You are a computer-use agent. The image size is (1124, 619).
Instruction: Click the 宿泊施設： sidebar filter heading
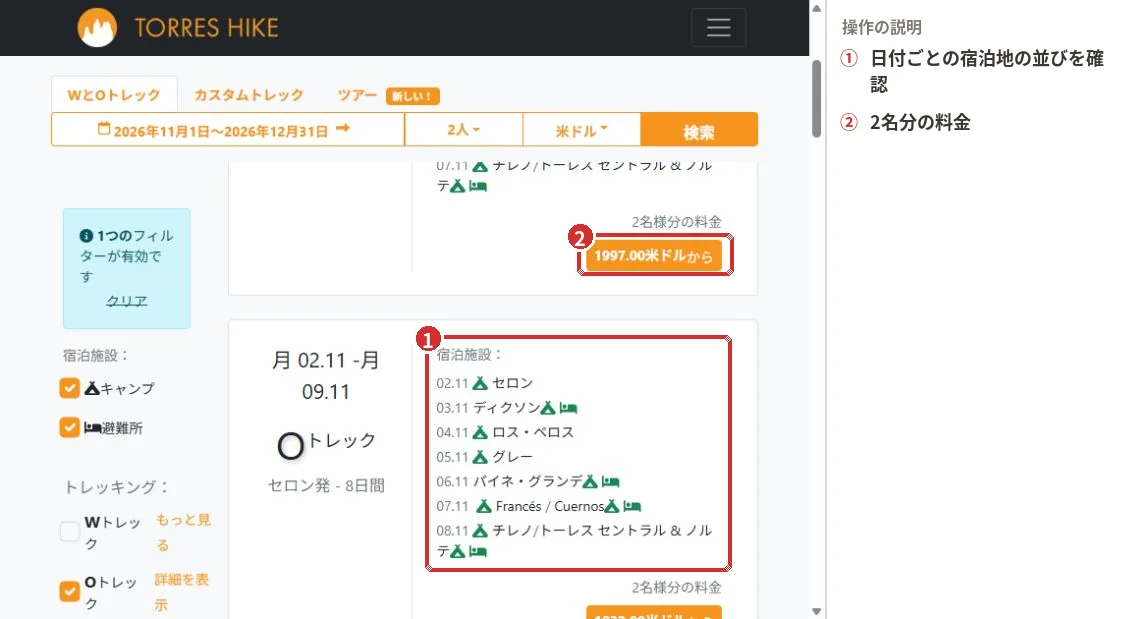(x=95, y=355)
